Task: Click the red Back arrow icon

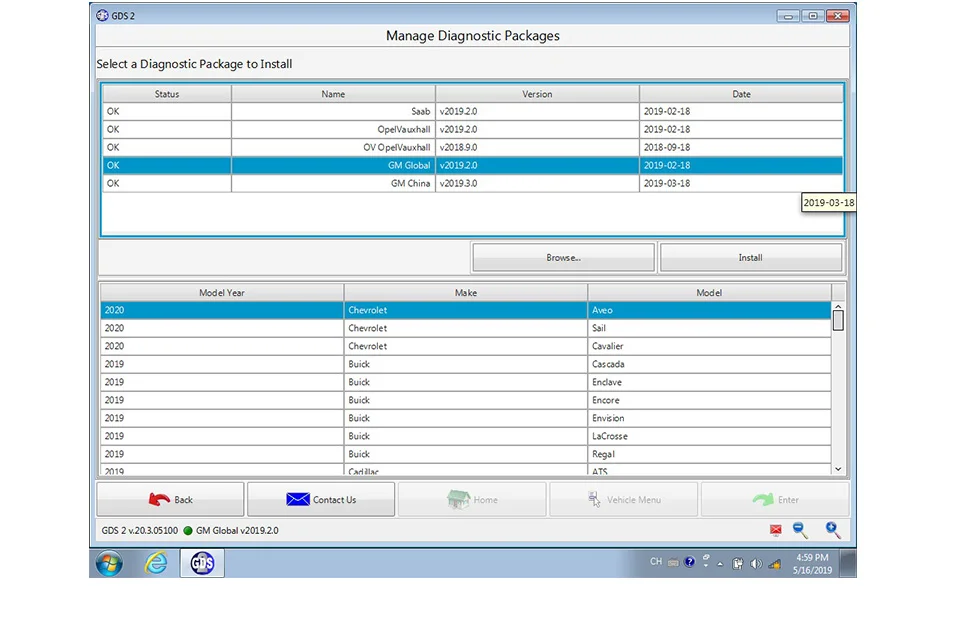Action: click(159, 499)
